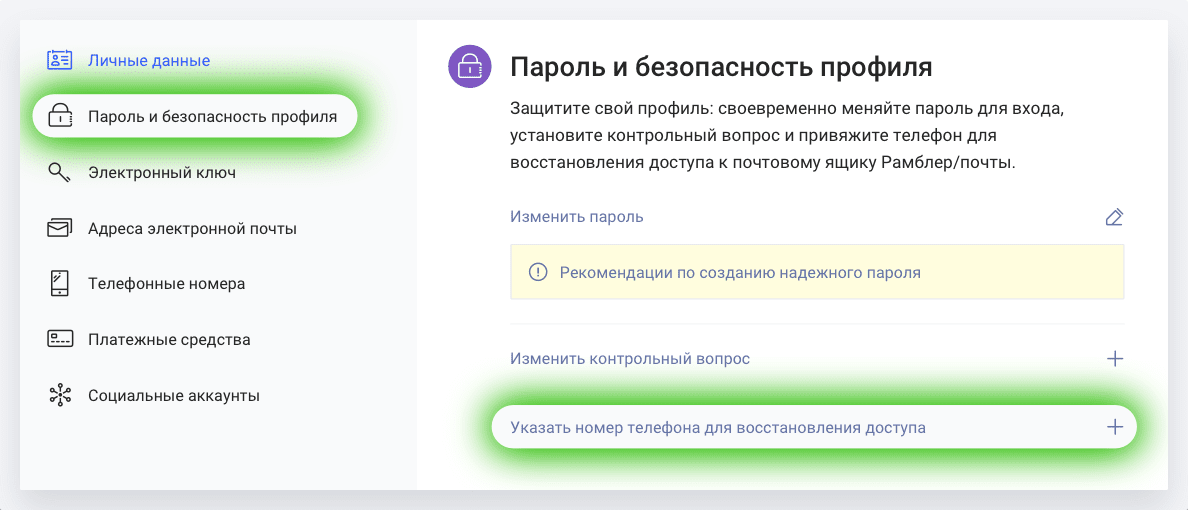Expand Изменить контрольный вопрос with plus sign
Viewport: 1188px width, 510px height.
1115,358
